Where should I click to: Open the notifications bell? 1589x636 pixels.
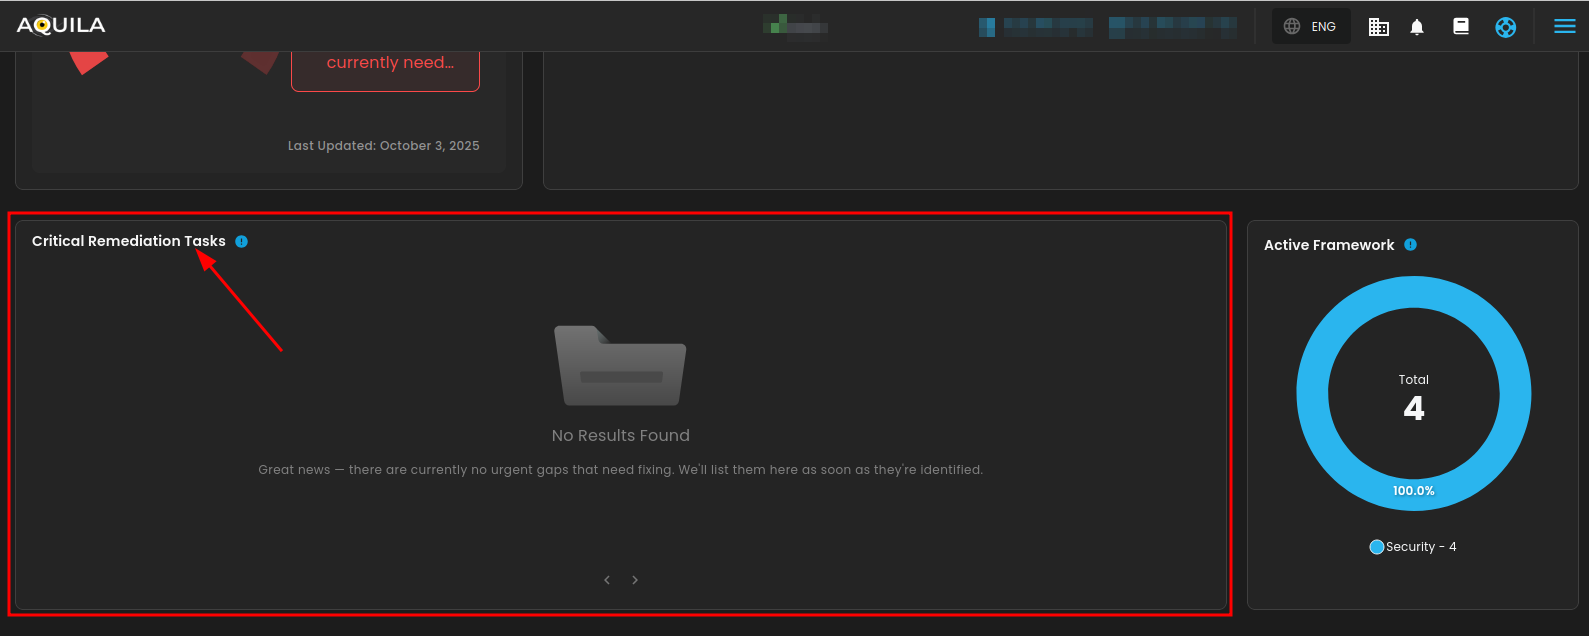[x=1417, y=27]
